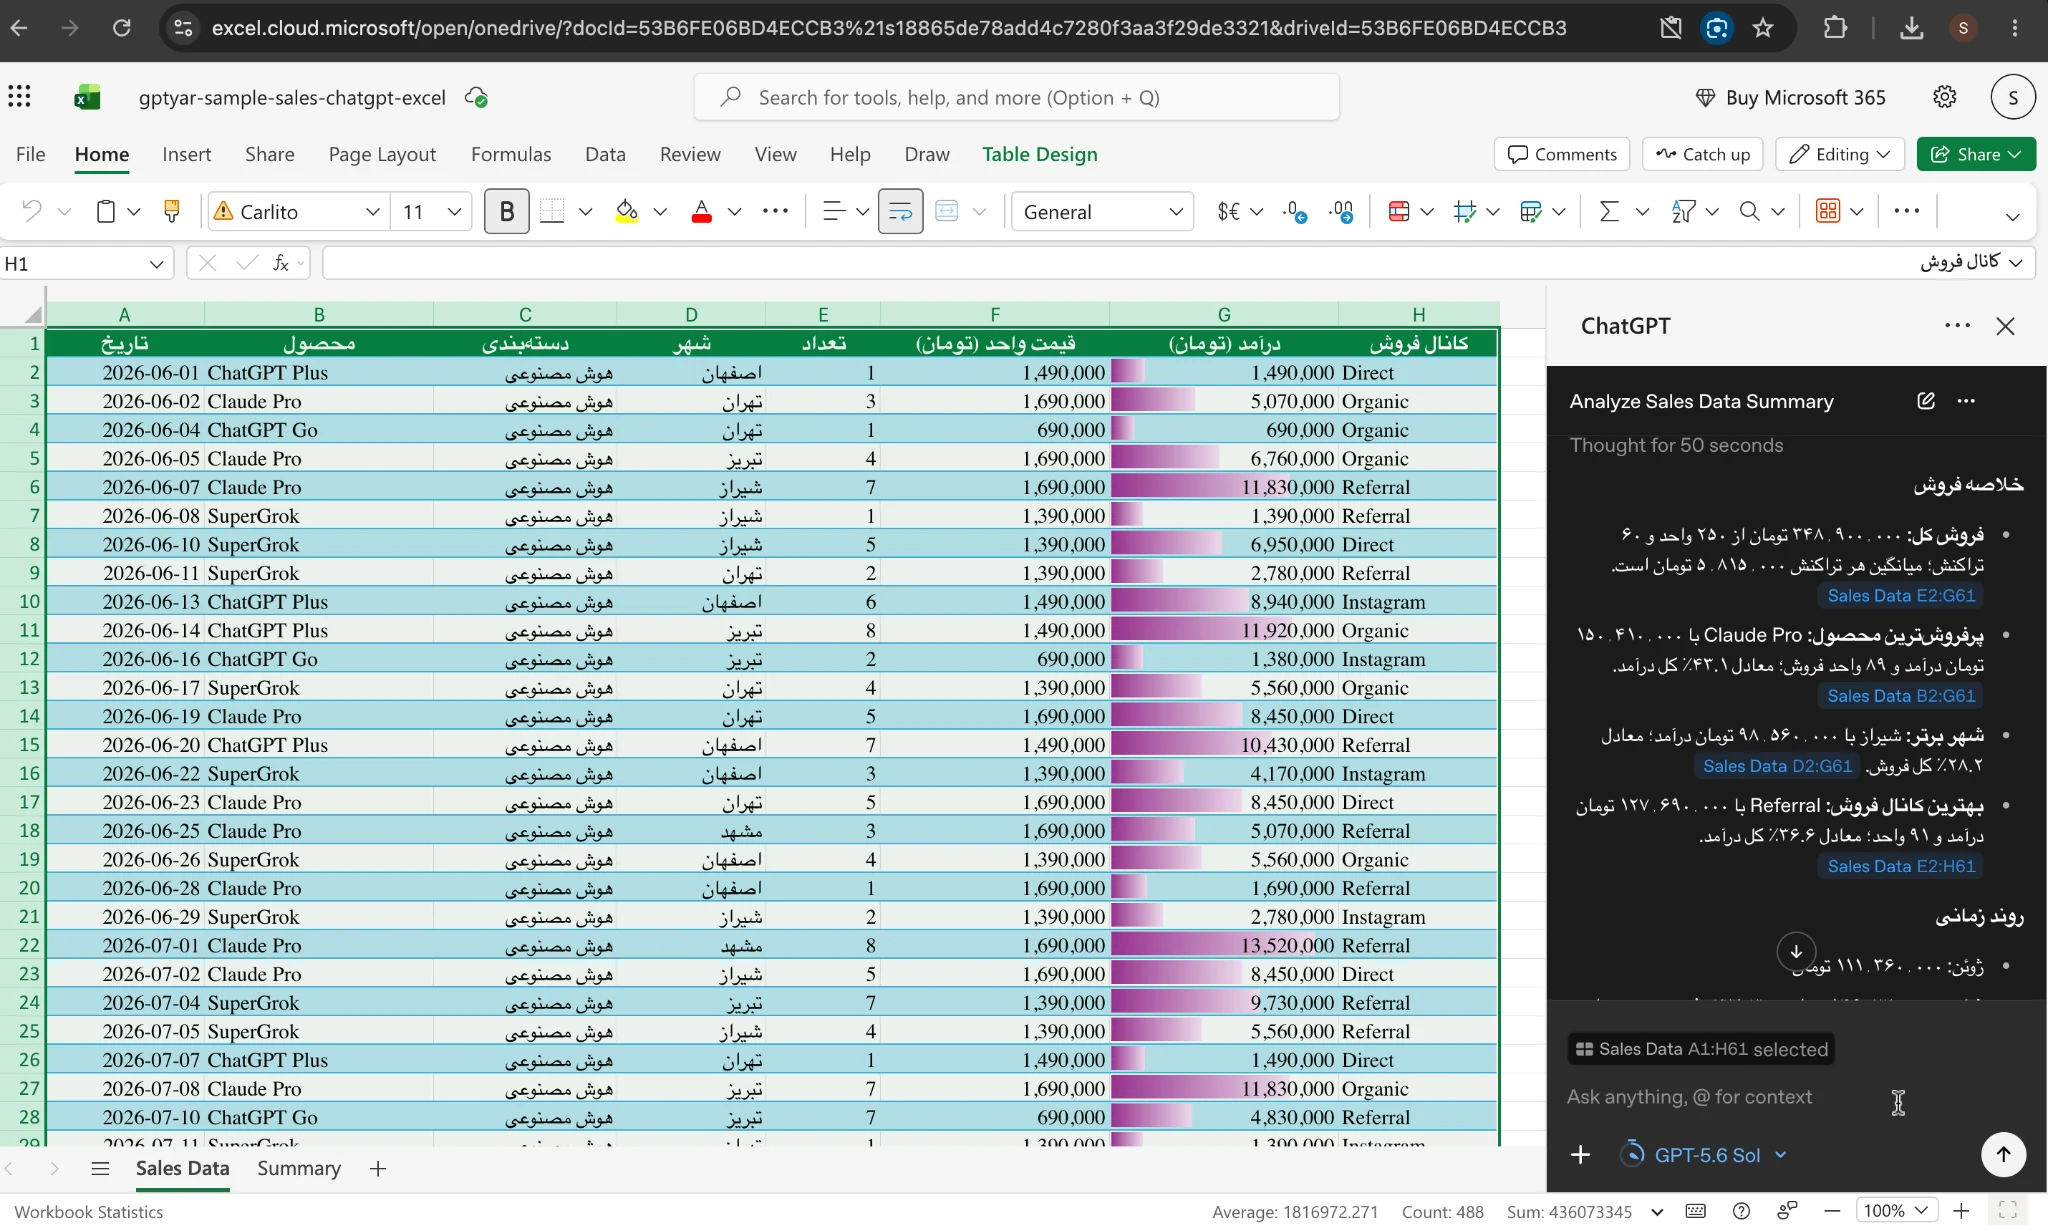Open the Microsoft 365 app launcher grid
The image size is (2048, 1225).
pos(19,97)
